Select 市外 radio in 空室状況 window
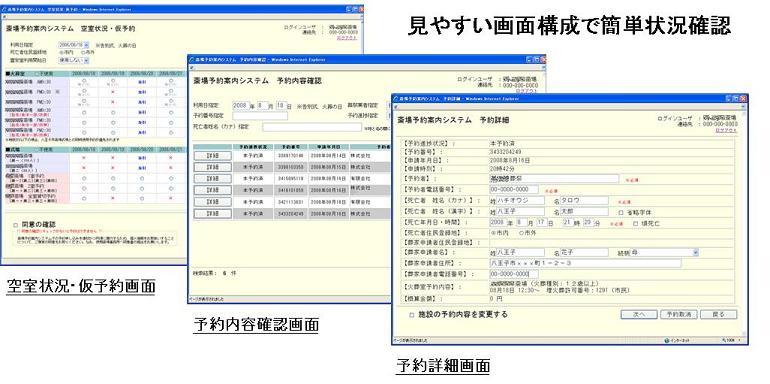Viewport: 770px width, 384px height. (x=82, y=52)
